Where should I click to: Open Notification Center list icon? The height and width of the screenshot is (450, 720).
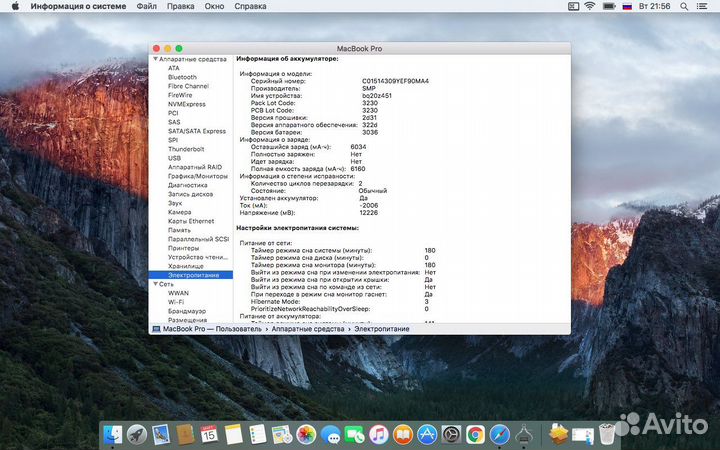pyautogui.click(x=702, y=6)
